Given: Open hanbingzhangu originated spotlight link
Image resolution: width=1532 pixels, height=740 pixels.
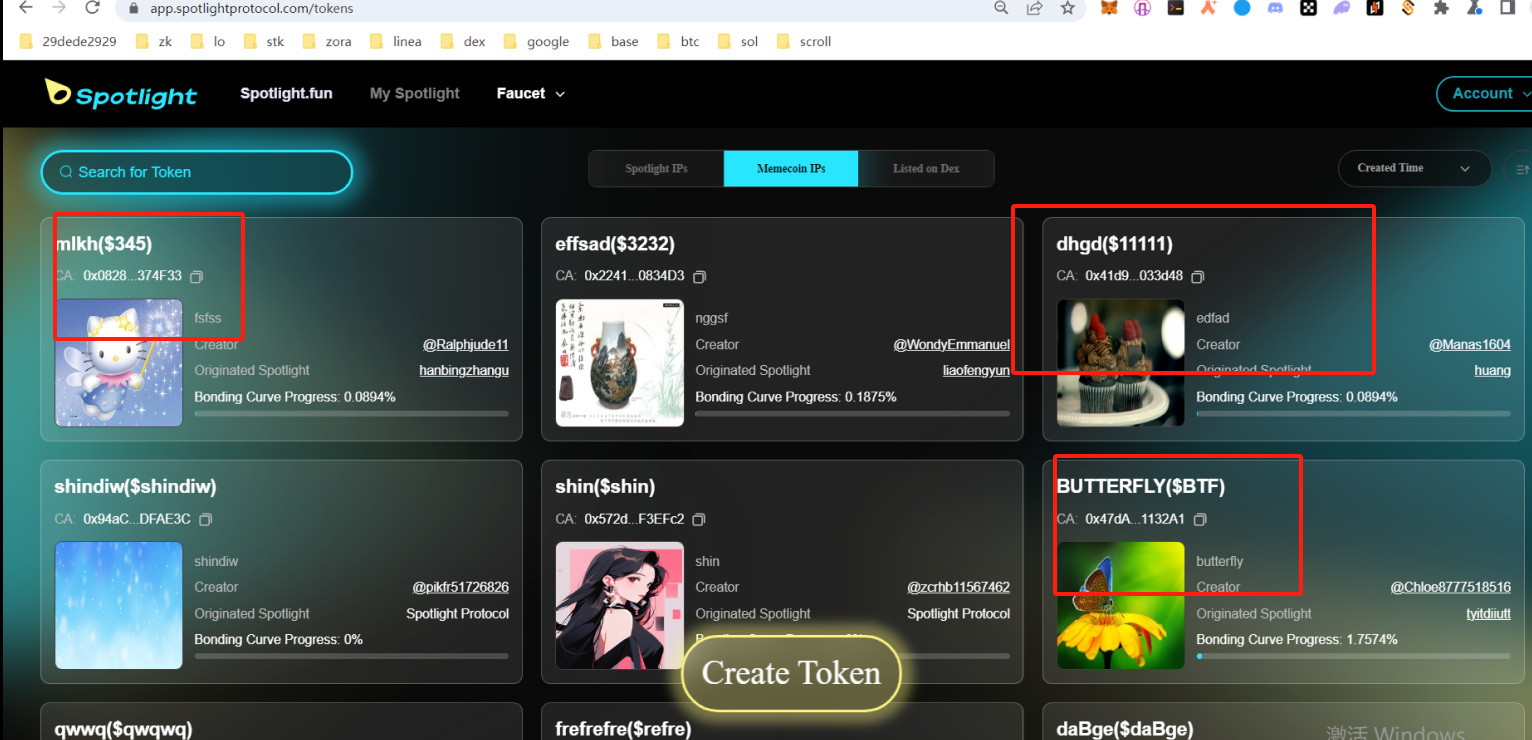Looking at the screenshot, I should [x=464, y=371].
